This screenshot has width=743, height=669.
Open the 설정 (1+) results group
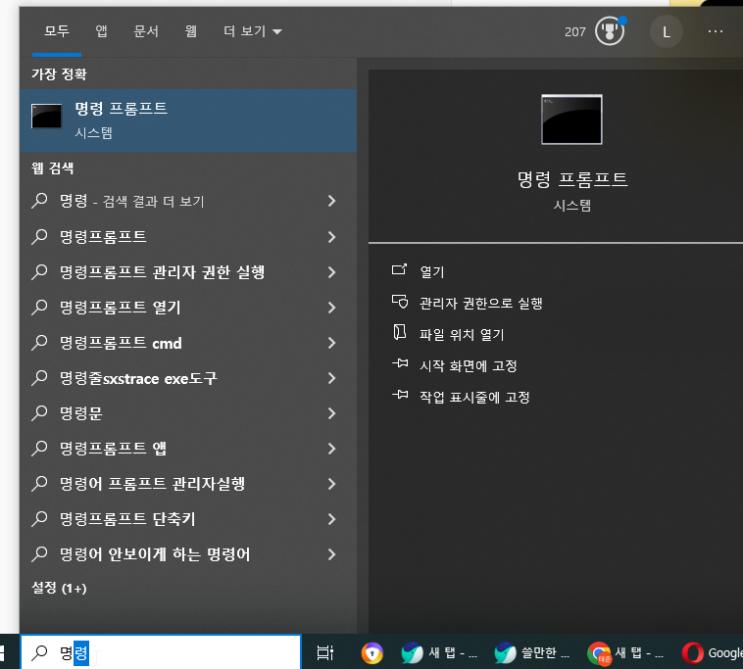pyautogui.click(x=59, y=588)
